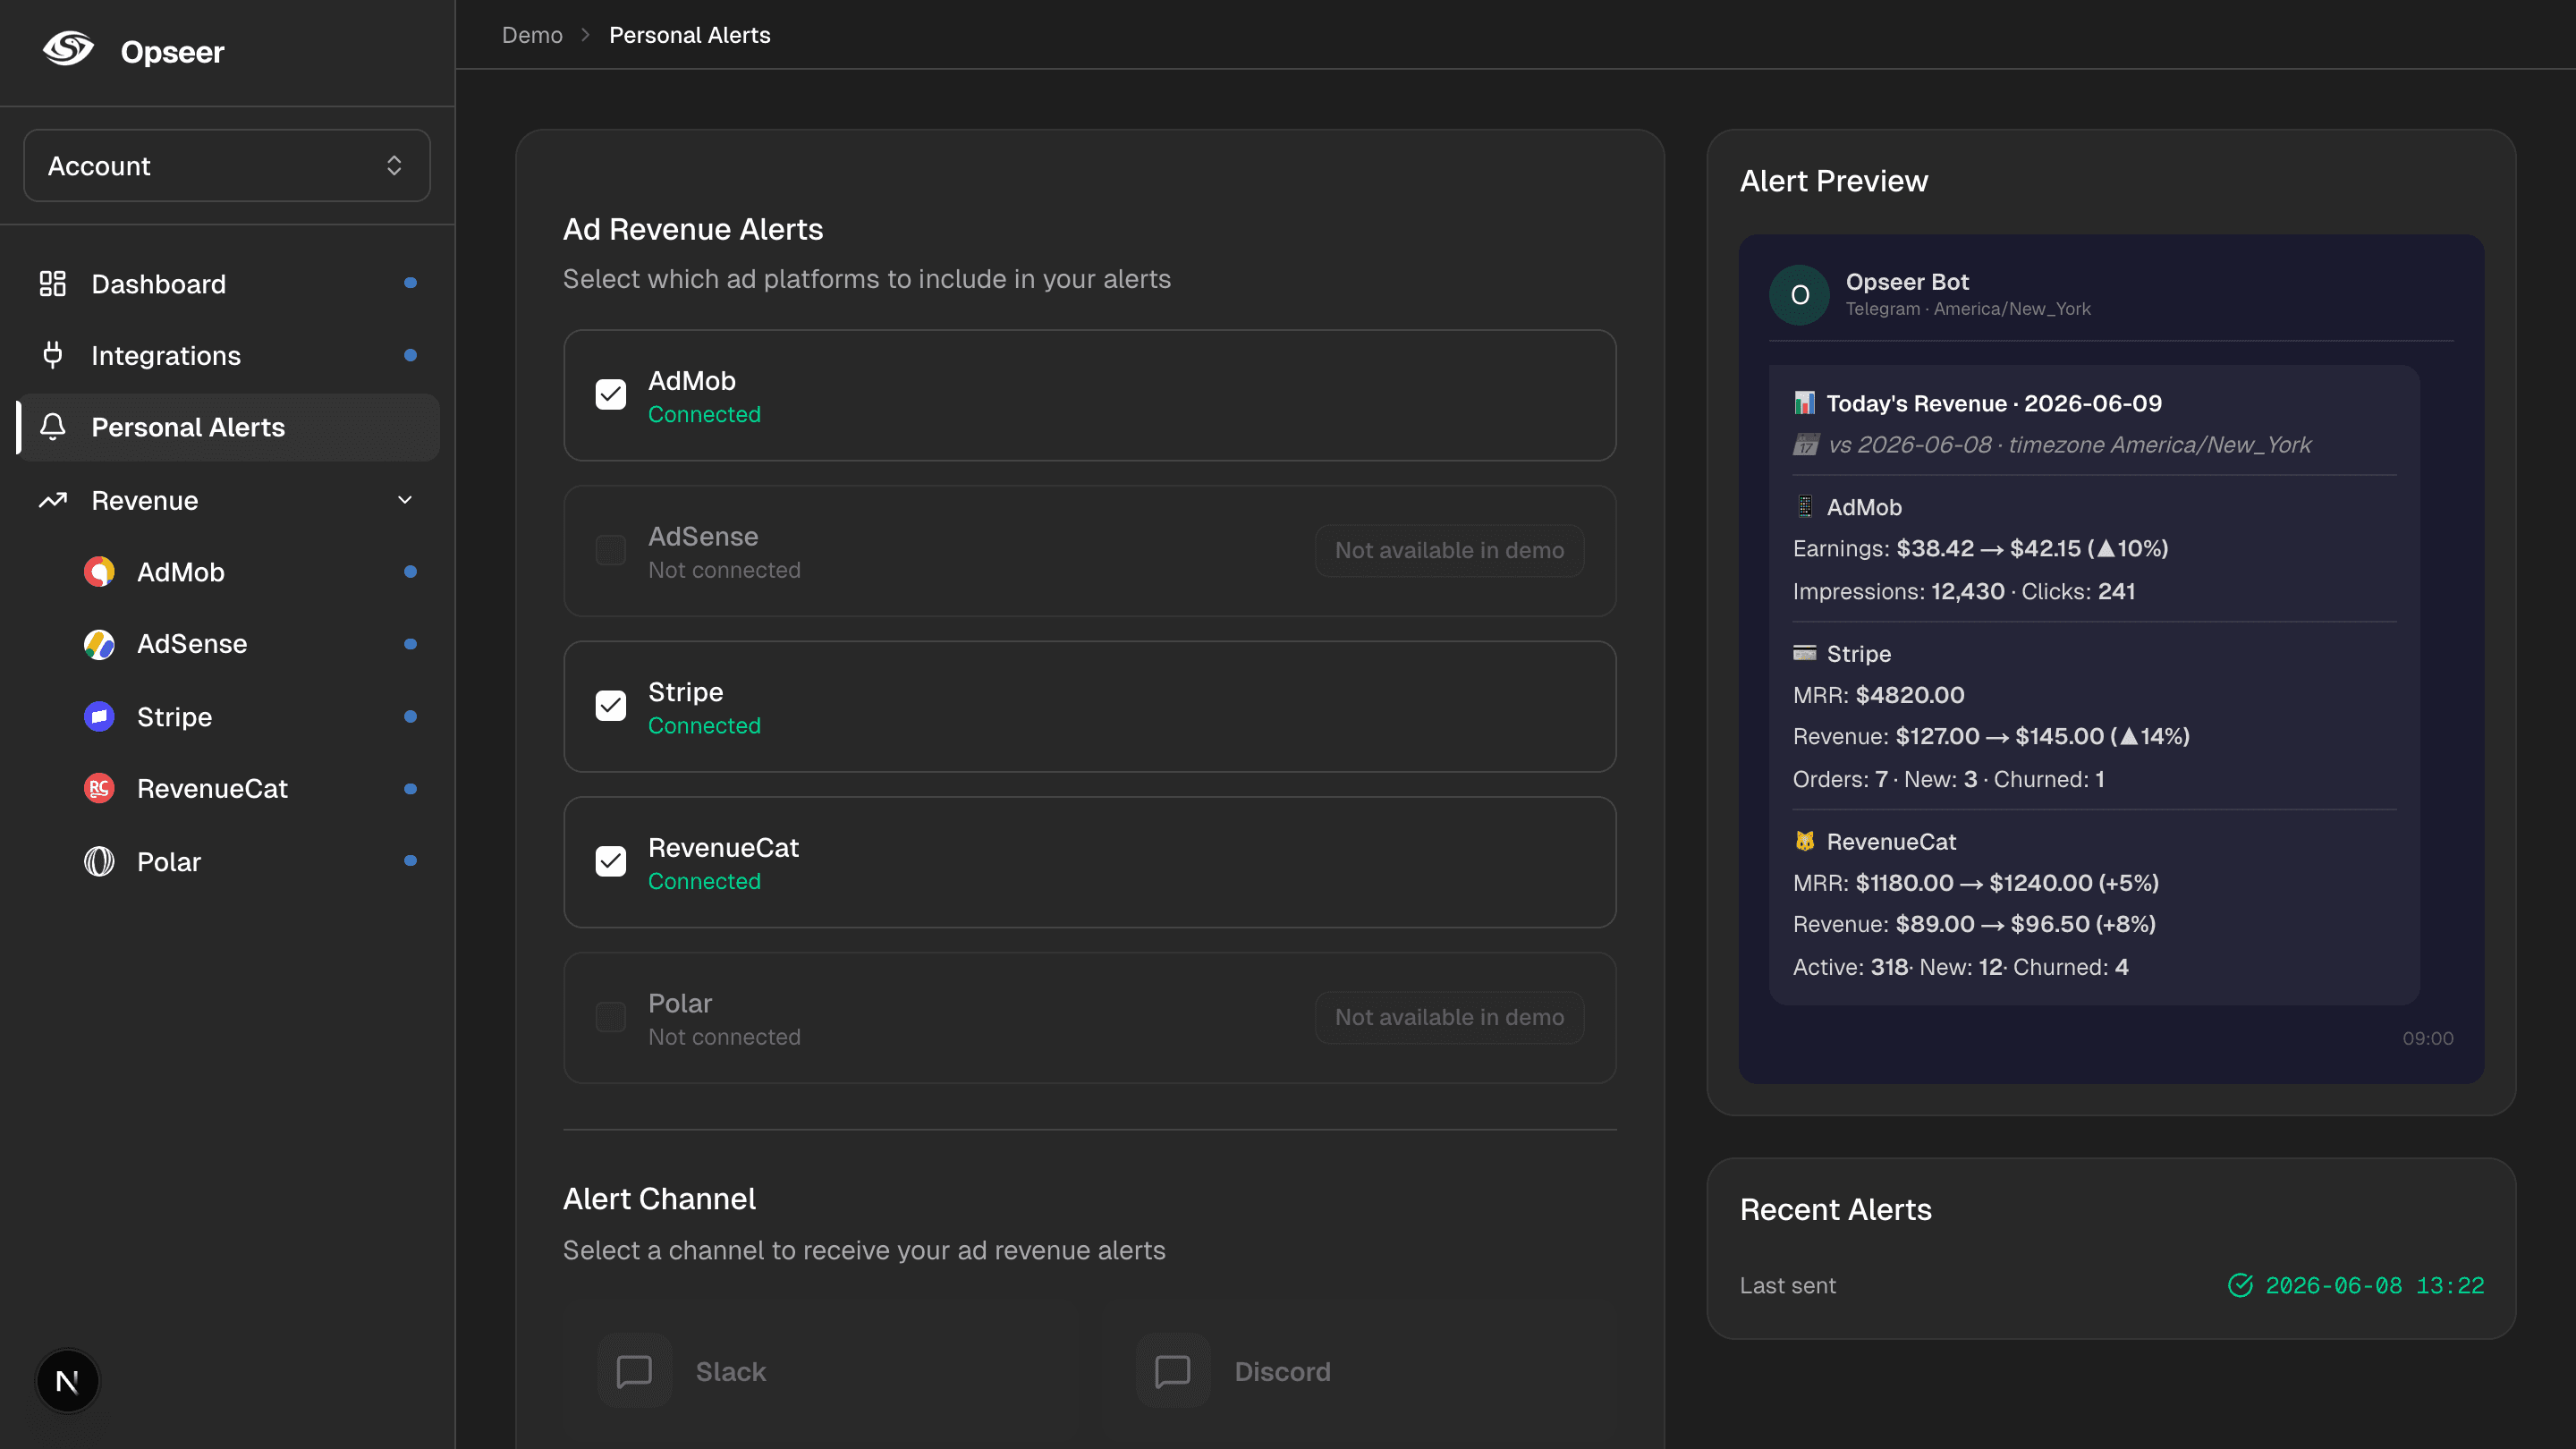Image resolution: width=2576 pixels, height=1449 pixels.
Task: Click 'Today's Revenue · 2026-06-09' heading
Action: pos(1993,403)
